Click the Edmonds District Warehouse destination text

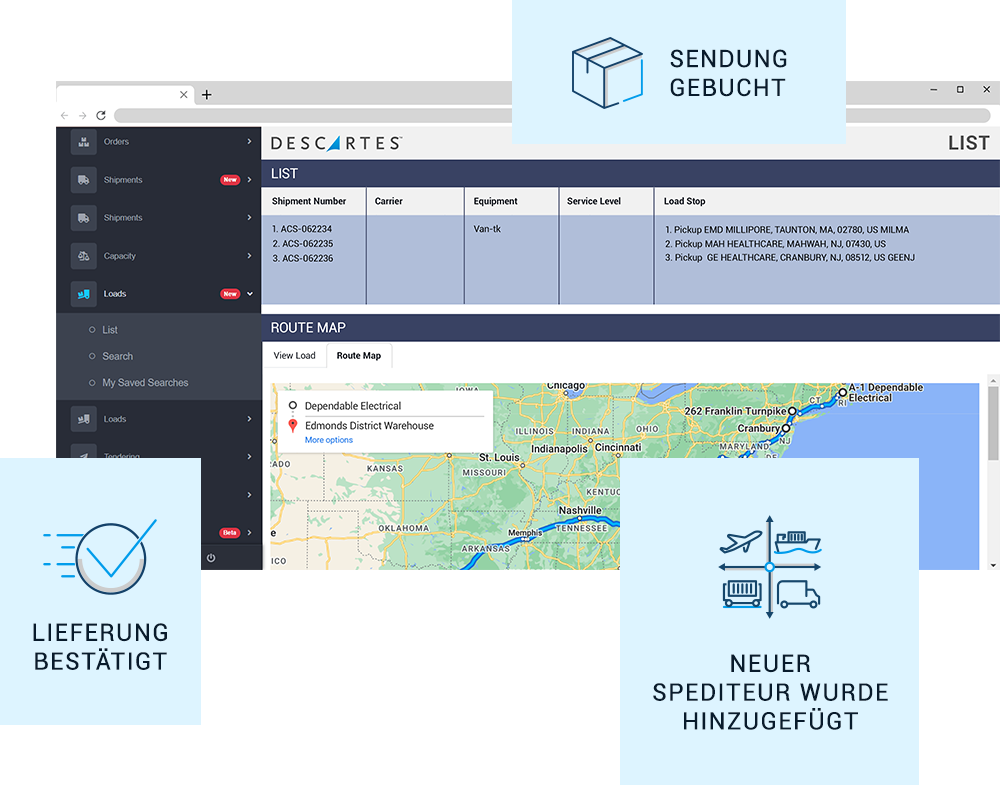(x=369, y=426)
